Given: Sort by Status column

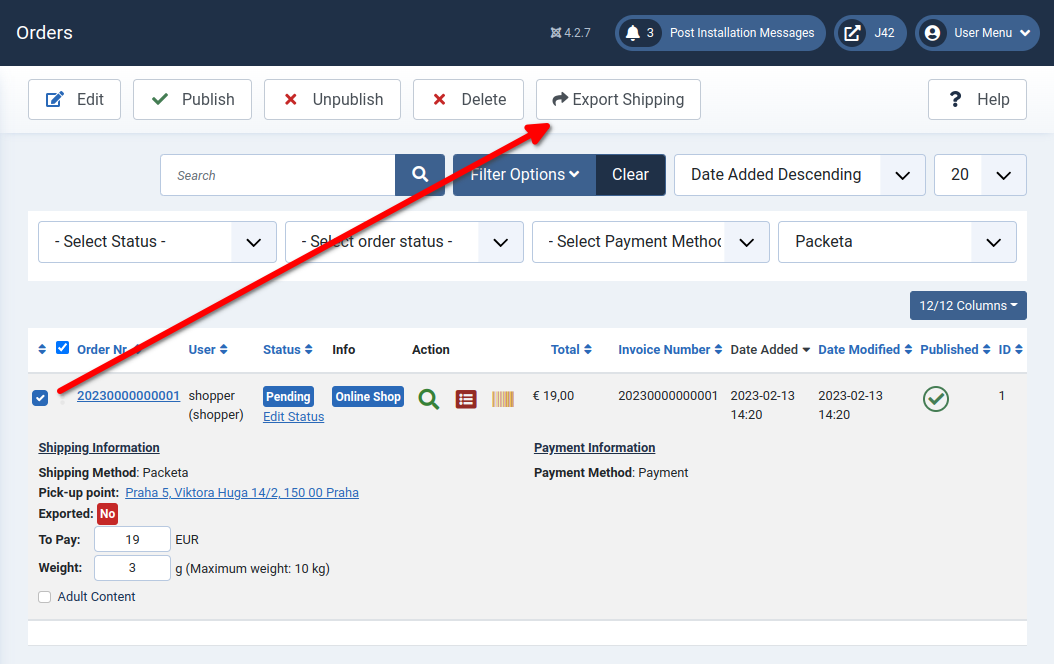Looking at the screenshot, I should [x=288, y=349].
